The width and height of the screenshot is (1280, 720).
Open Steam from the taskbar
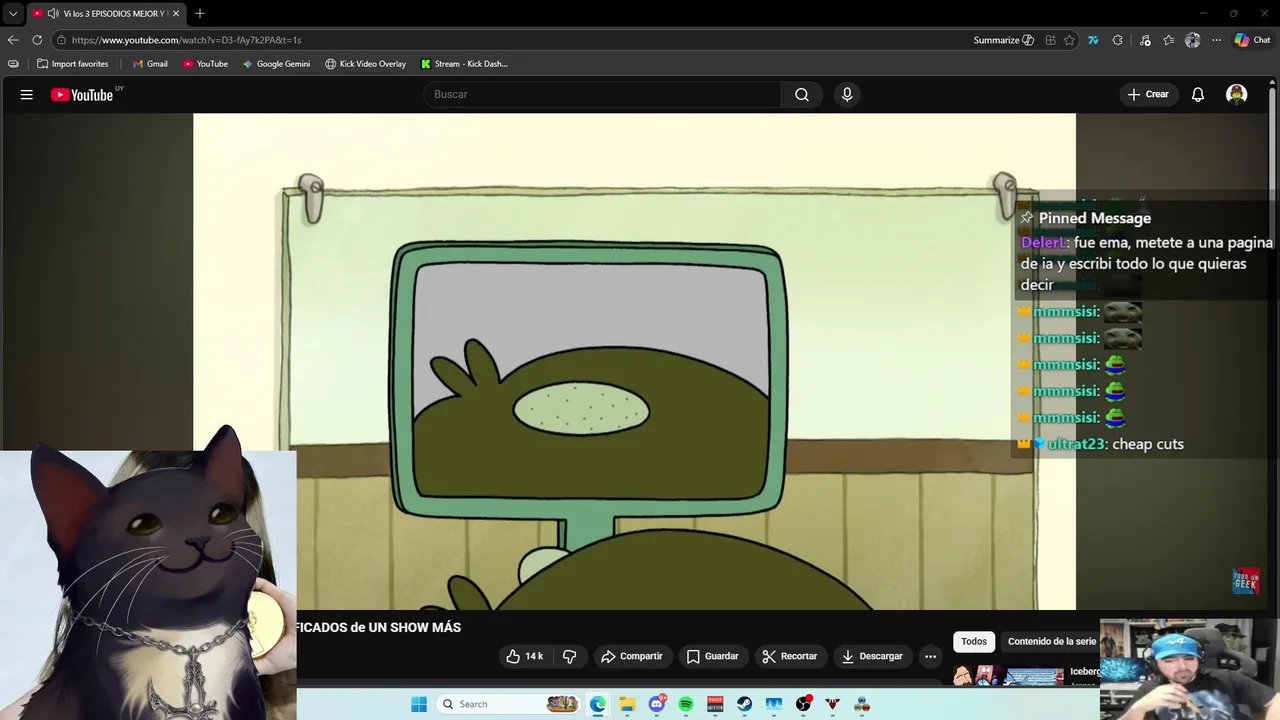click(744, 704)
